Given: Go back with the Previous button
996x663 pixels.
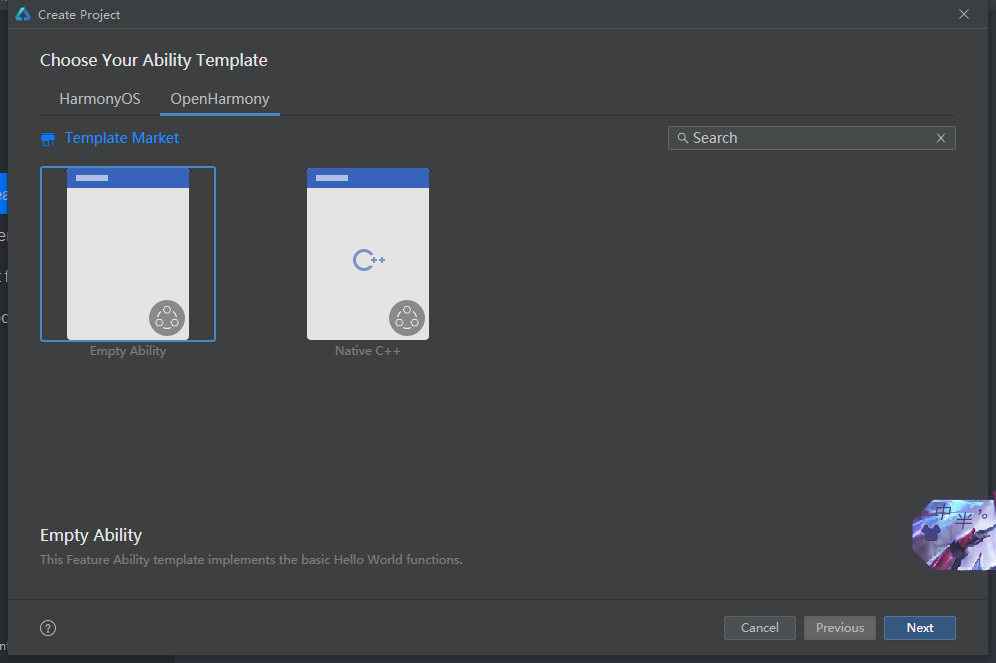Looking at the screenshot, I should click(840, 628).
